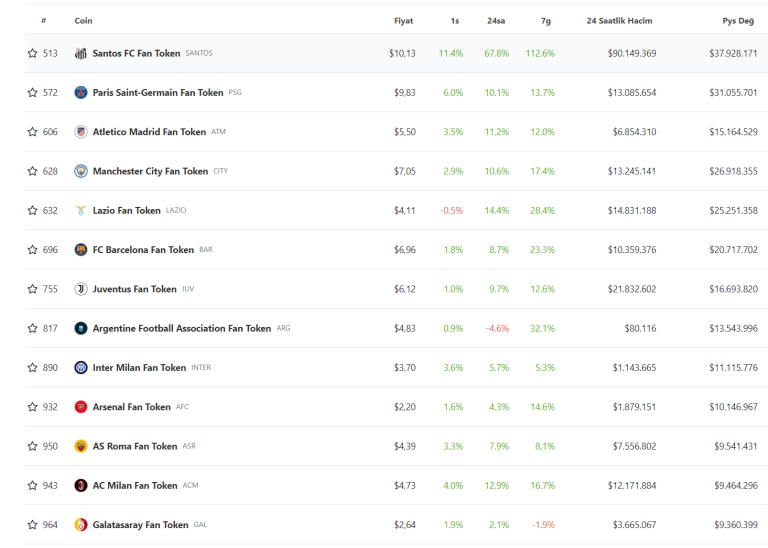768x548 pixels.
Task: Click the Atletico Madrid crest icon
Action: 81,132
